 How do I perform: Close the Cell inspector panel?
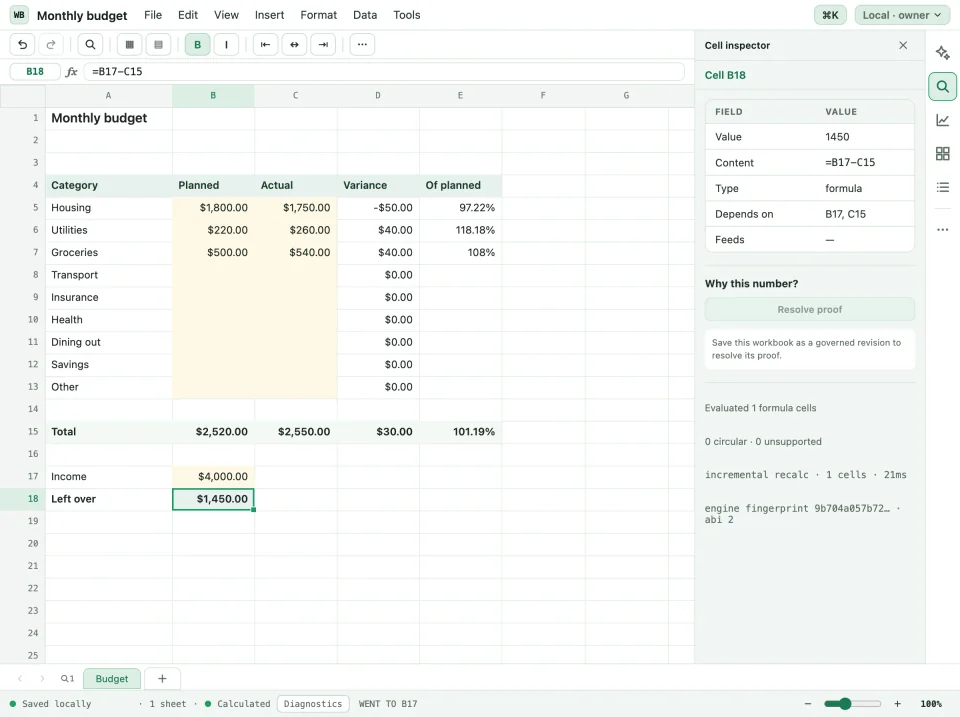903,45
